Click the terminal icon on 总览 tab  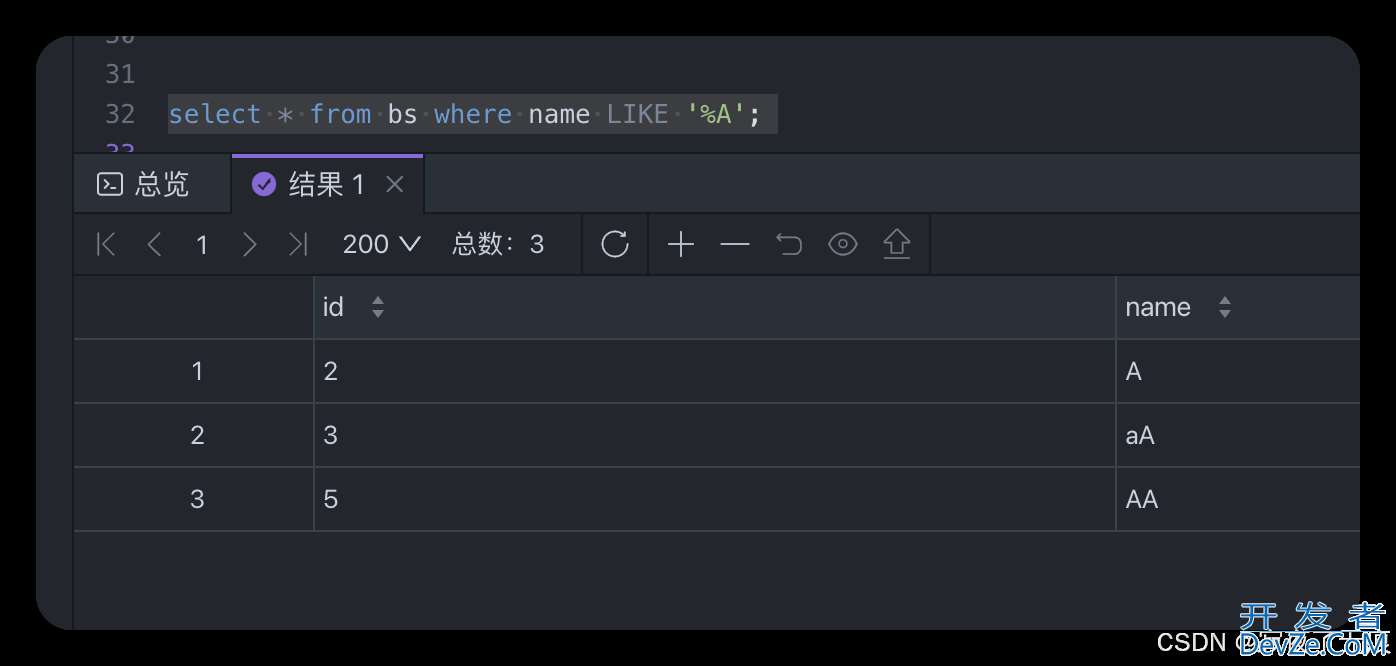109,184
